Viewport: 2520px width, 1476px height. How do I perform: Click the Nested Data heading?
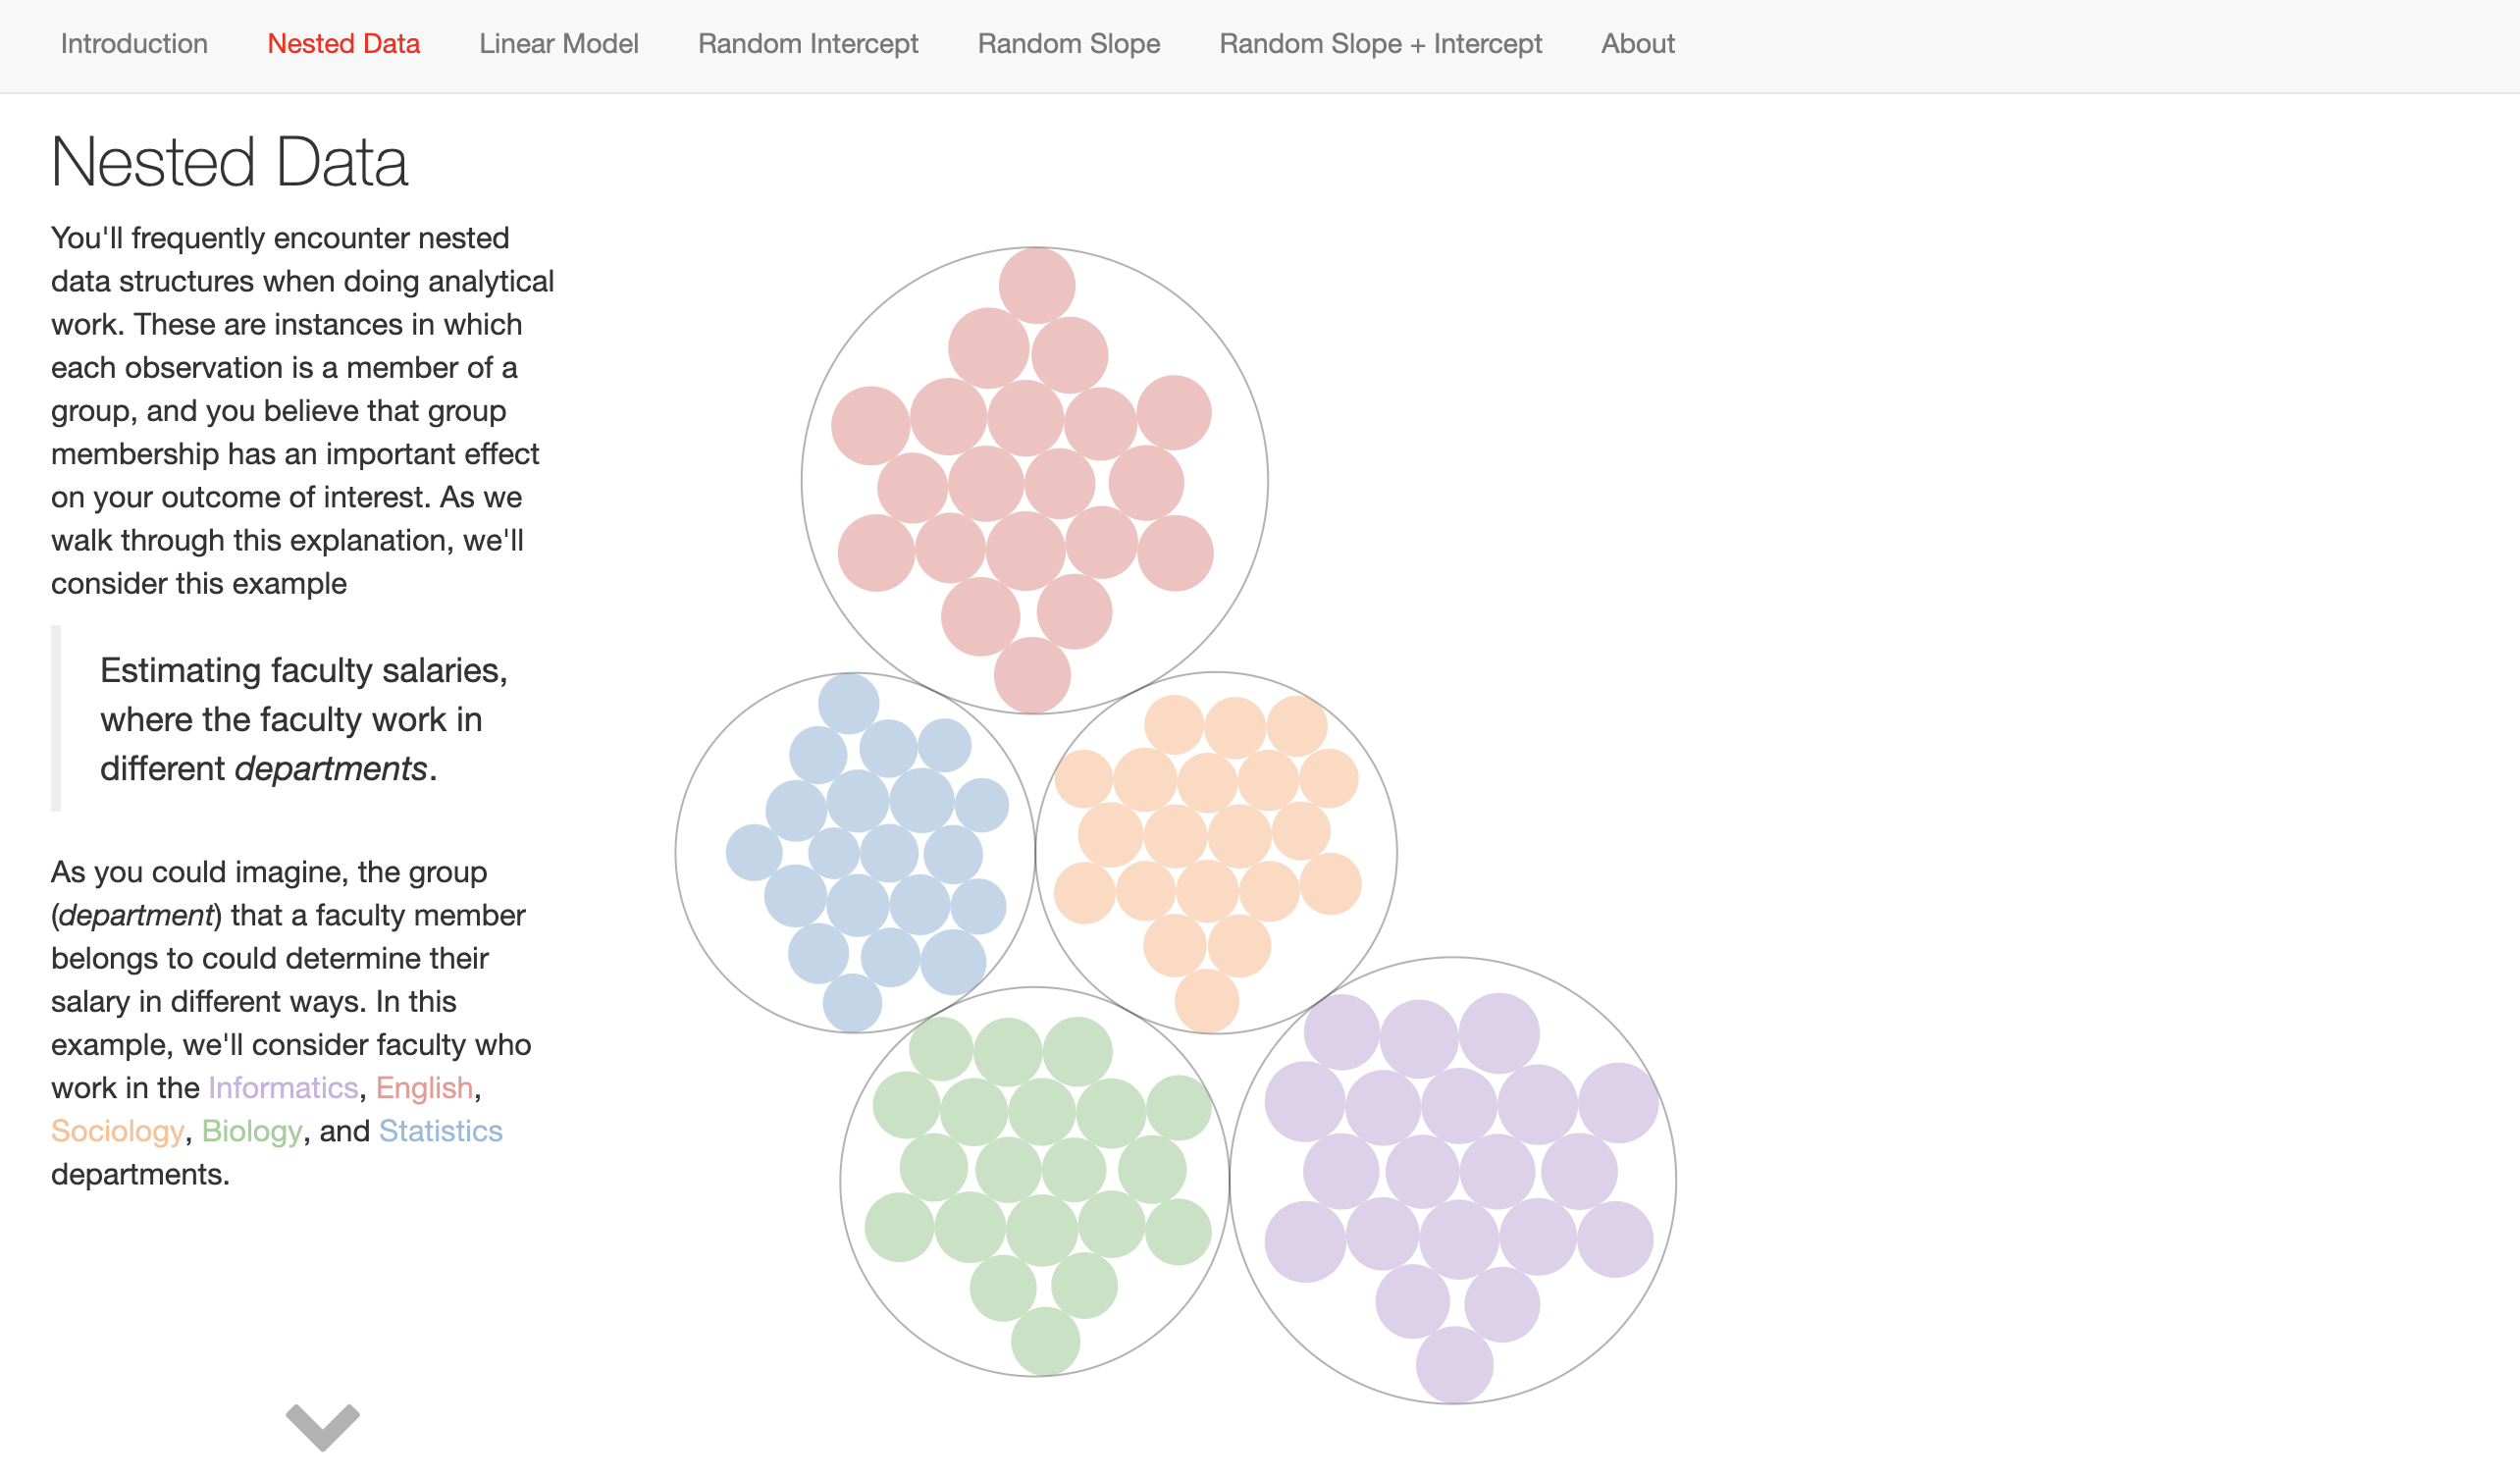(229, 162)
